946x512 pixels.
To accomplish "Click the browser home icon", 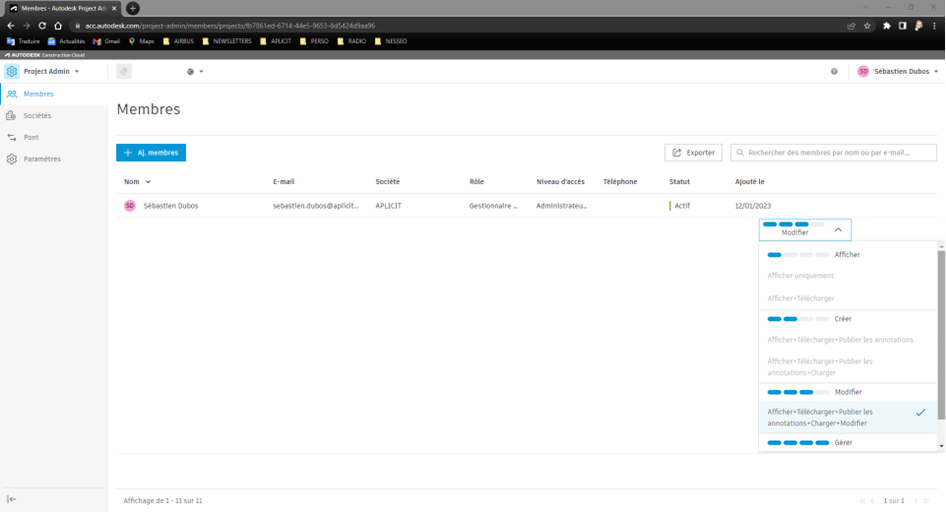I will (58, 26).
